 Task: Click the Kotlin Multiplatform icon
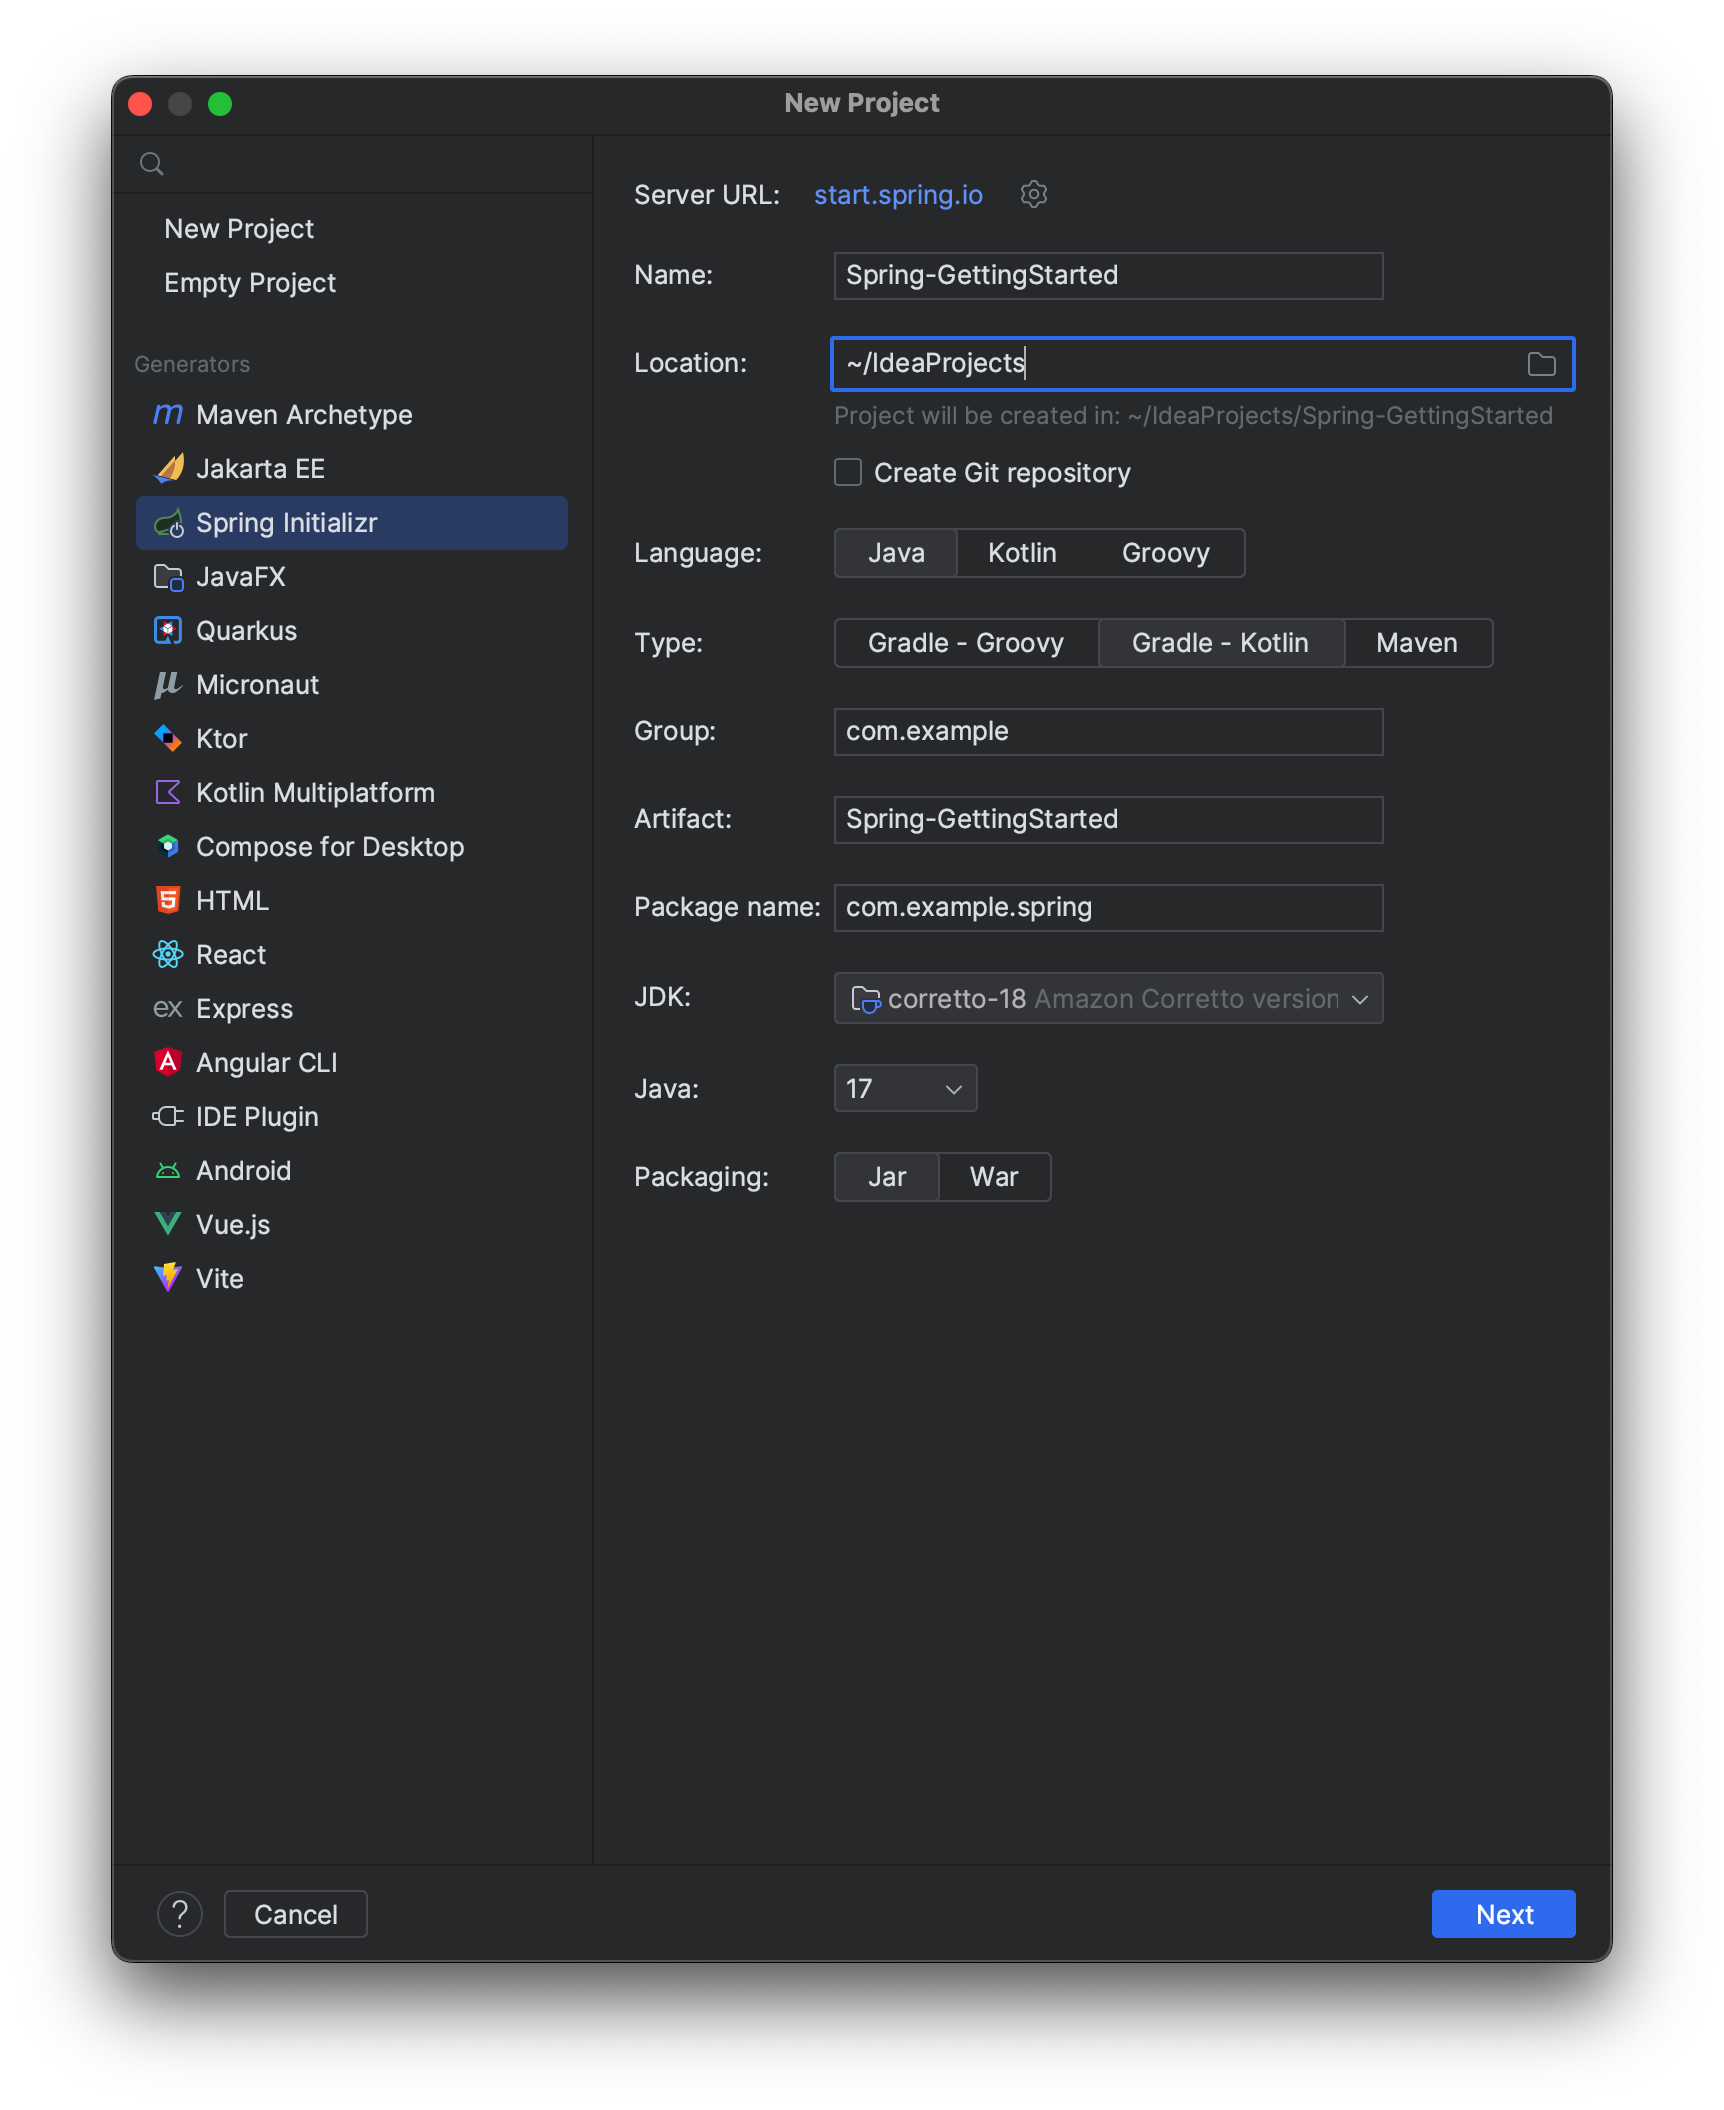tap(168, 793)
